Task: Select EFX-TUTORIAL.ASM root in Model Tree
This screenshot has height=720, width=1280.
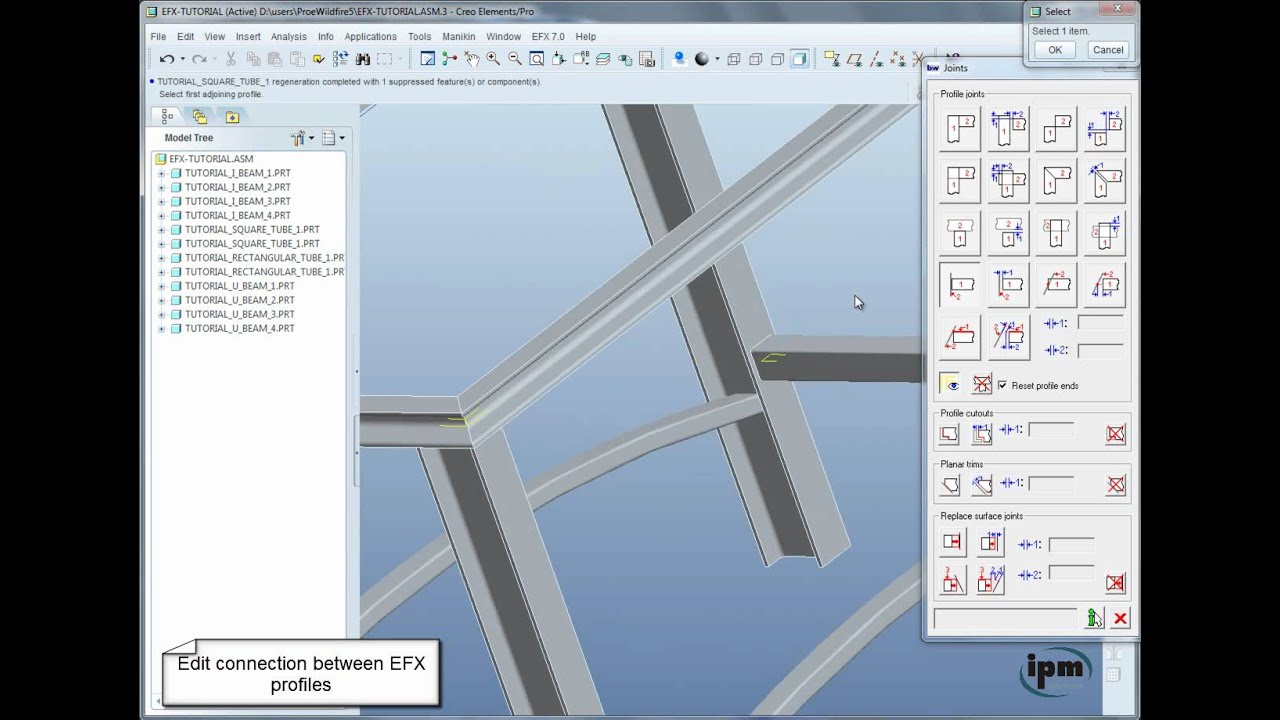Action: click(211, 159)
